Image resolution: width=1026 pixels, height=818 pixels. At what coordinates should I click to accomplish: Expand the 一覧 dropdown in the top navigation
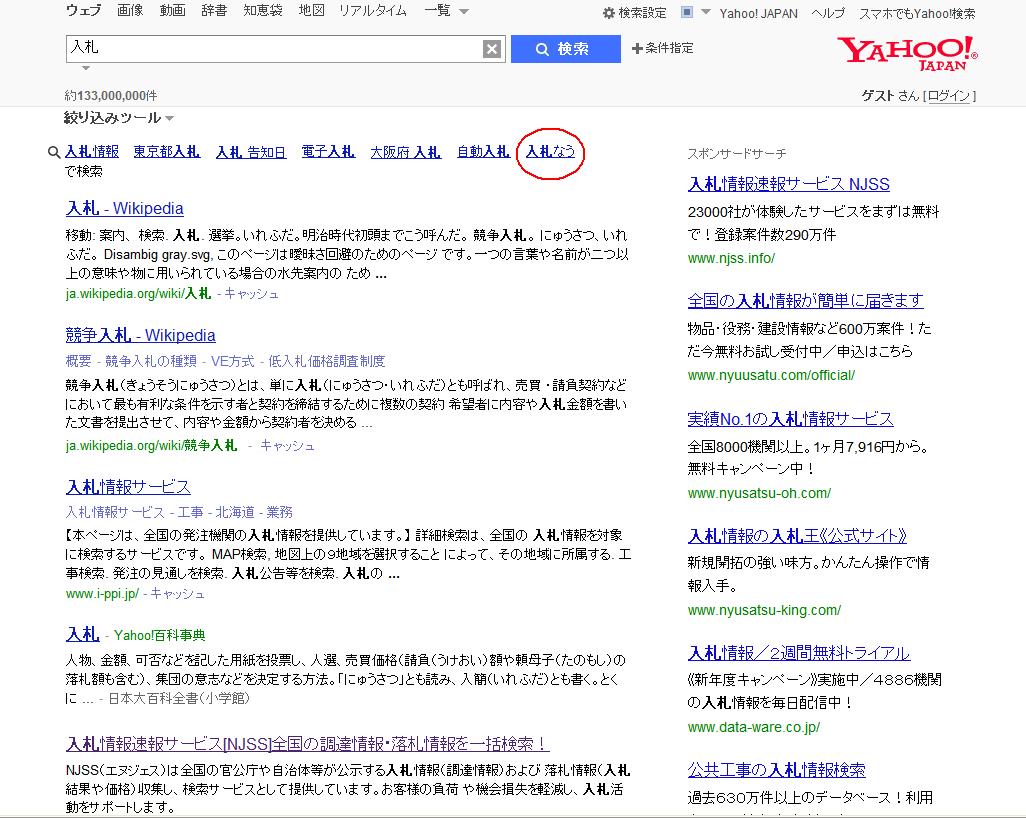click(447, 11)
